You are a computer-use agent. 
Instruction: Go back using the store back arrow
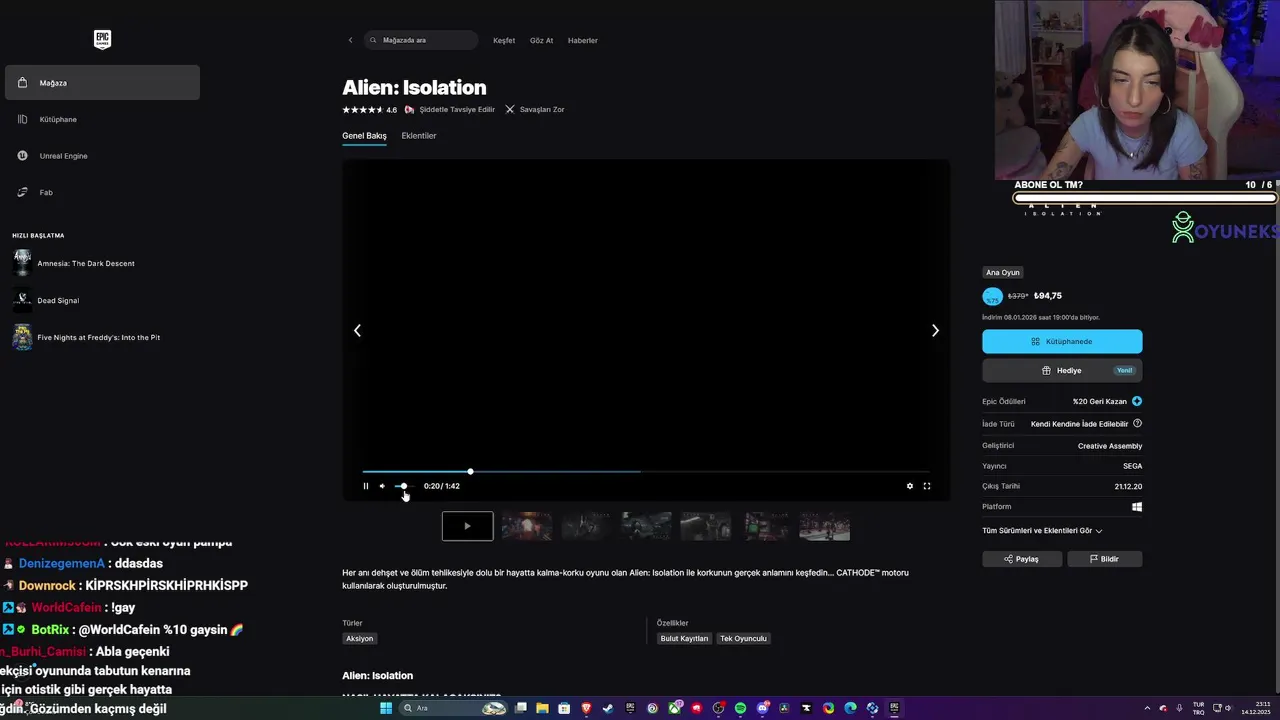[x=350, y=40]
